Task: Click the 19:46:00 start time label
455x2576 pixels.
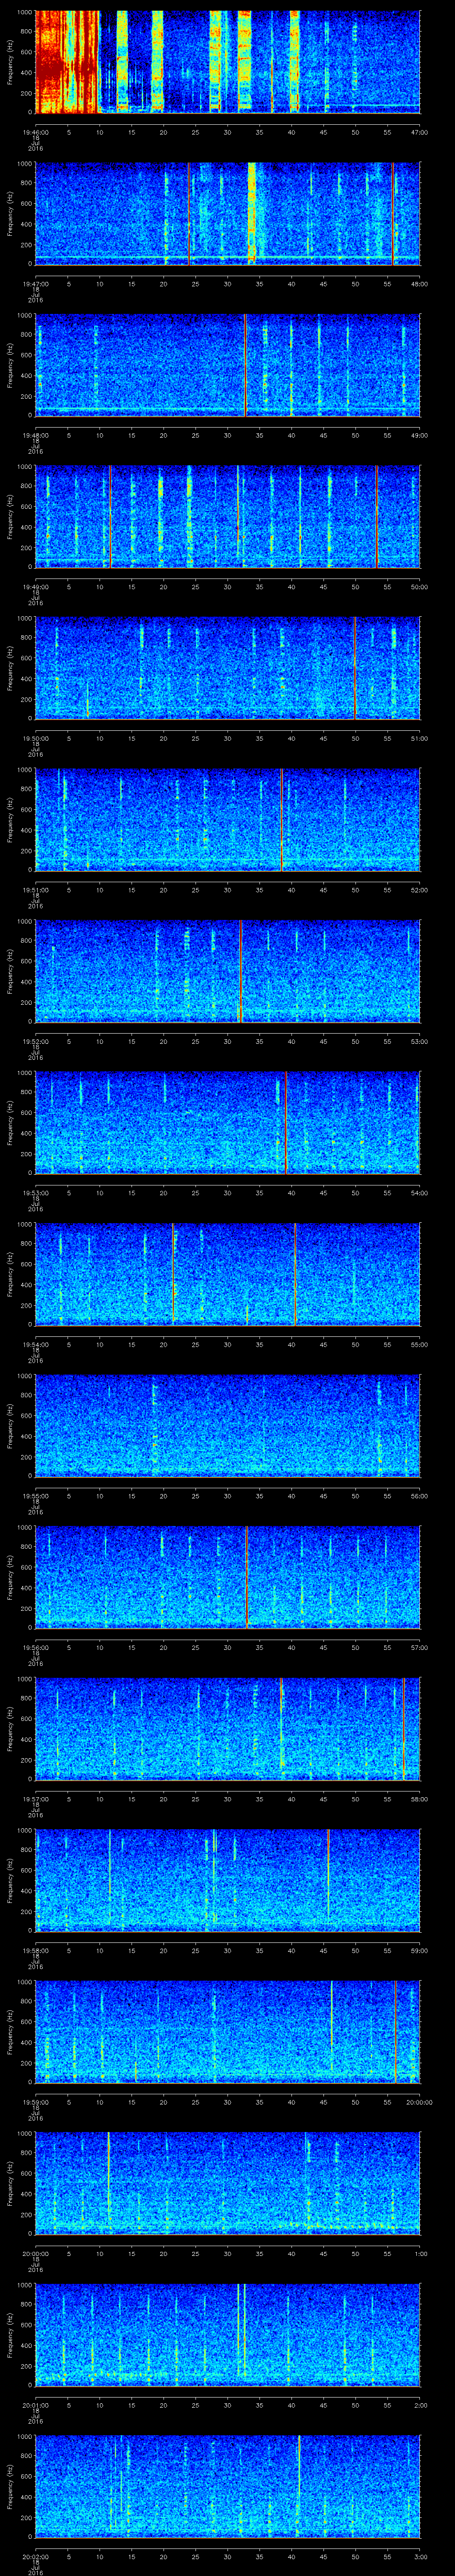Action: point(36,132)
